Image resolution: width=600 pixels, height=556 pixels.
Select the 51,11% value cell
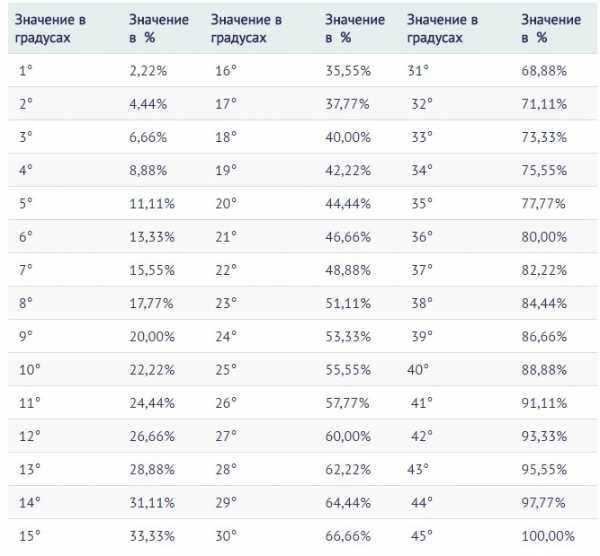pos(348,303)
